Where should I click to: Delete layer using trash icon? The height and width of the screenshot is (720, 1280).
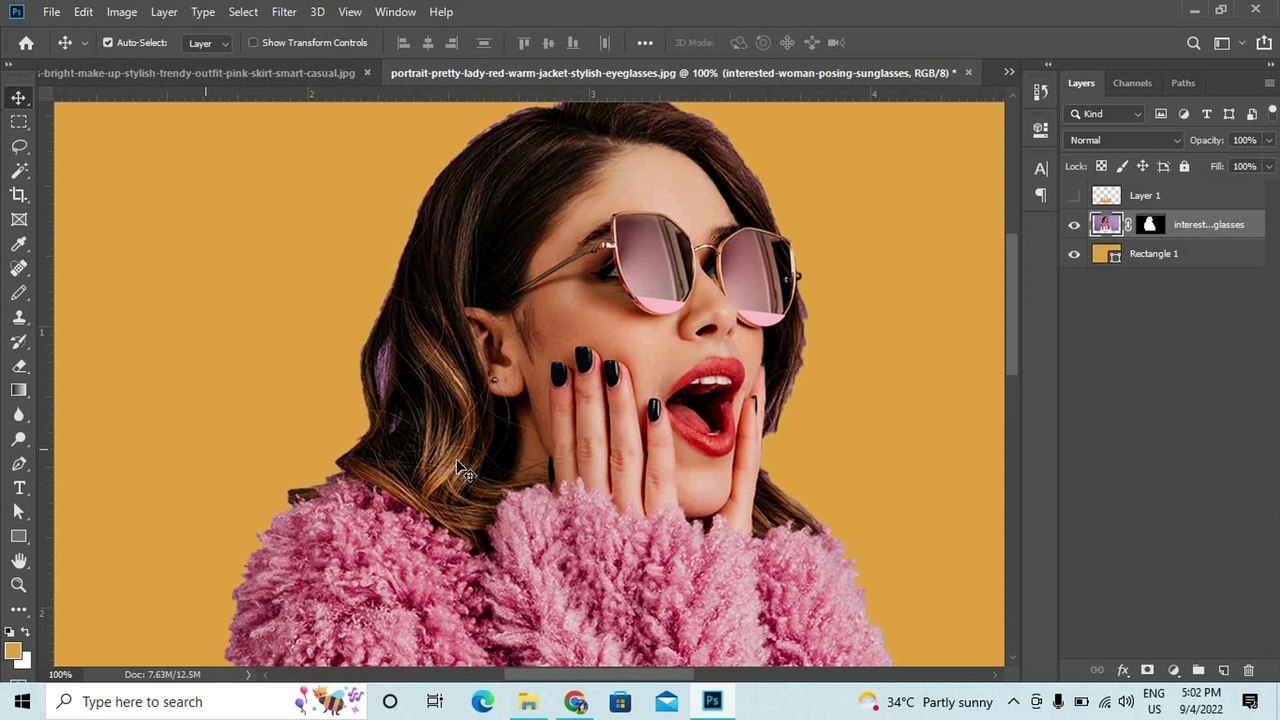click(x=1248, y=670)
